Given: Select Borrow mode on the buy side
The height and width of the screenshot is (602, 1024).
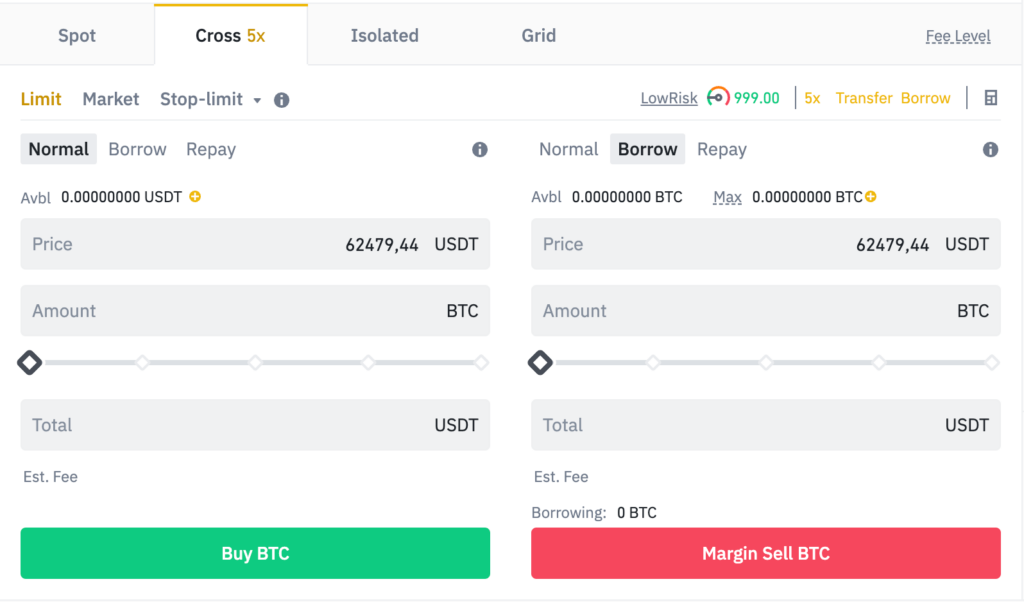Looking at the screenshot, I should click(137, 149).
